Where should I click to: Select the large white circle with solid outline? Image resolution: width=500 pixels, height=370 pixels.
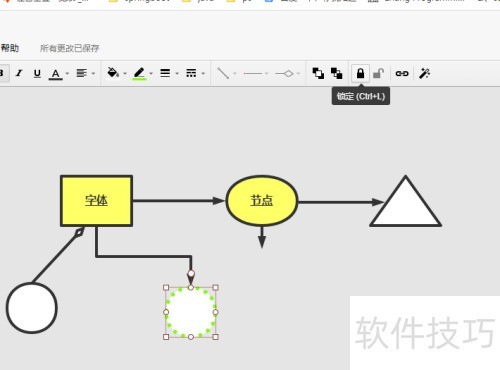pyautogui.click(x=32, y=308)
